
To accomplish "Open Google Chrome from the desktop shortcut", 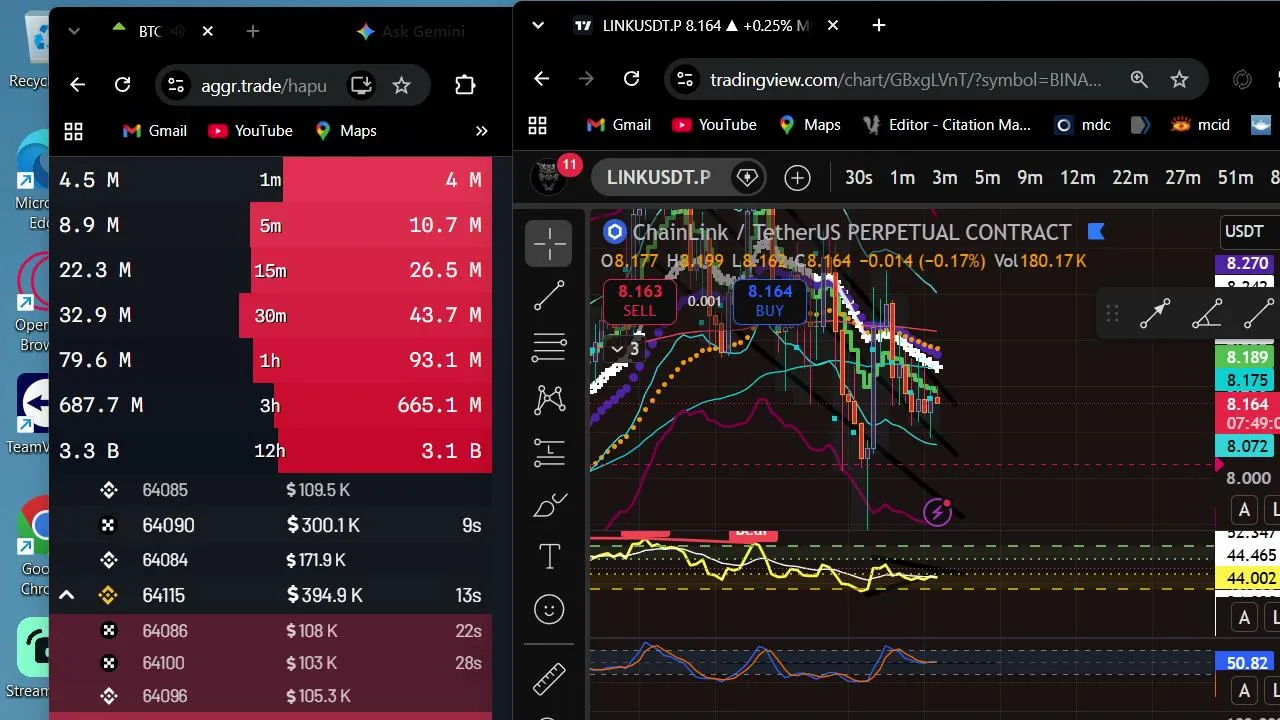I will point(36,545).
